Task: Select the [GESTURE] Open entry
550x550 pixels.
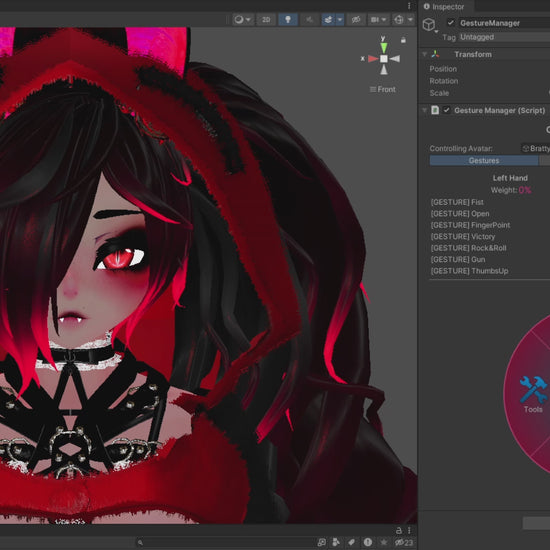Action: pos(460,214)
